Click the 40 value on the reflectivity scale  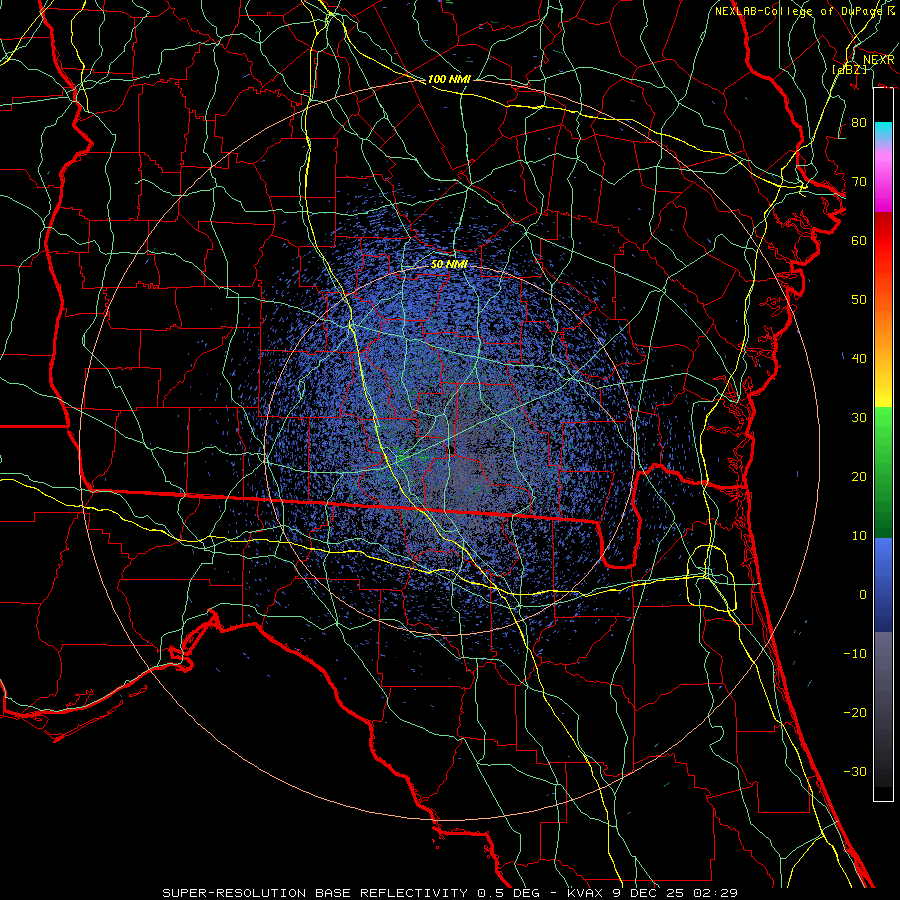(859, 358)
